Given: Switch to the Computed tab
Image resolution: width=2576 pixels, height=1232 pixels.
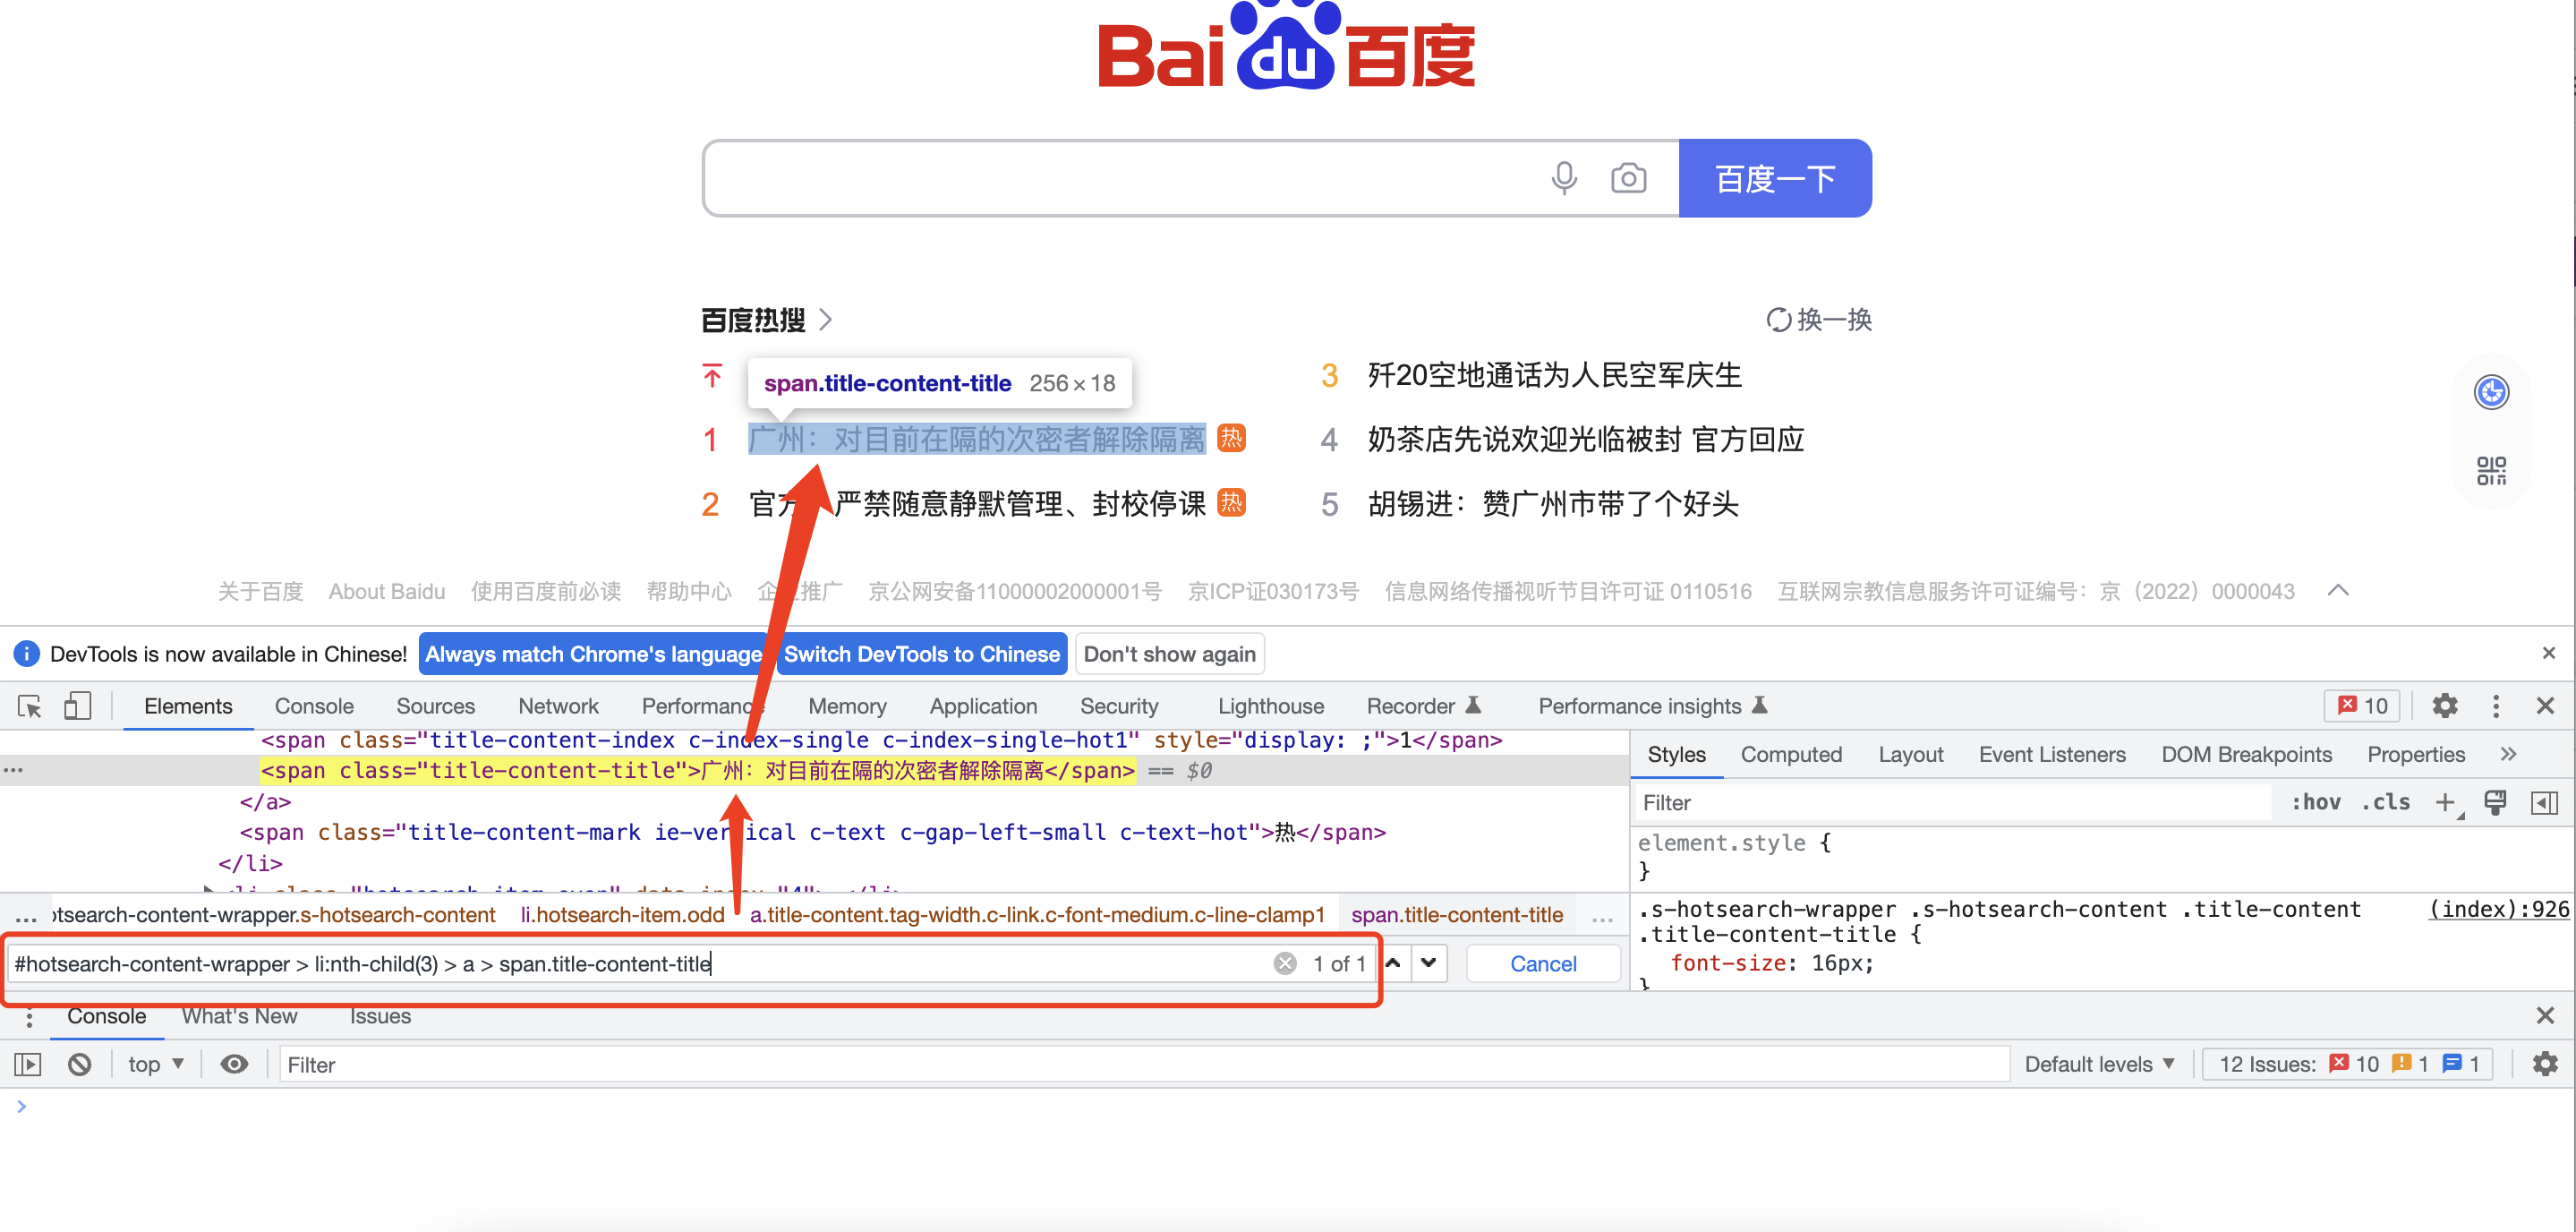Looking at the screenshot, I should coord(1791,754).
